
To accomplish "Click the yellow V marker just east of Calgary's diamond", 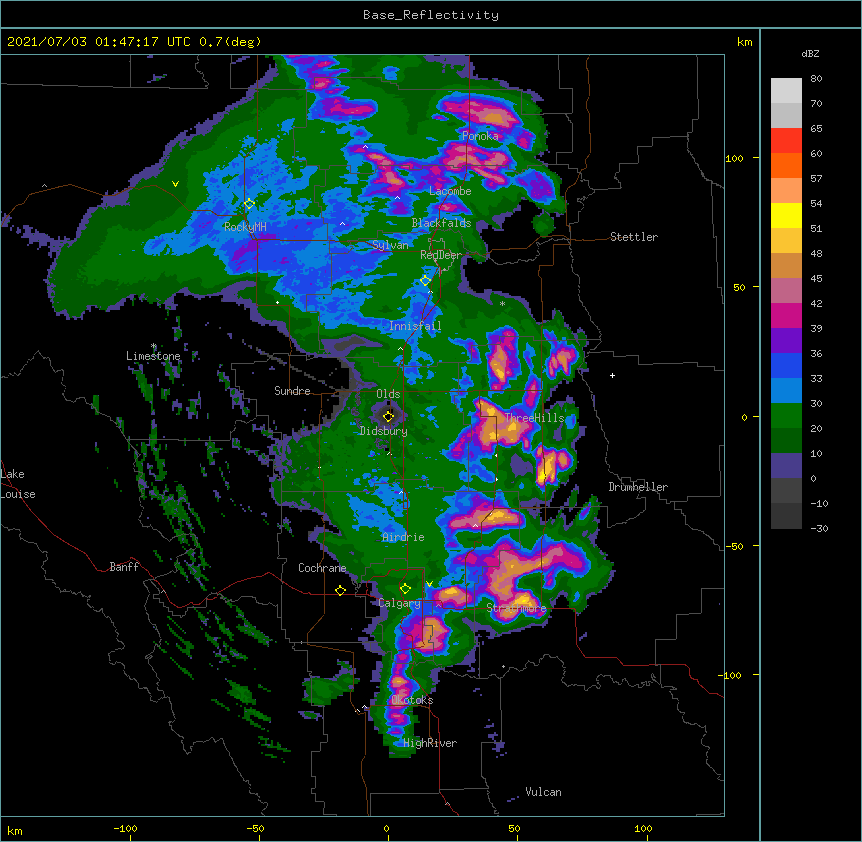I will tap(429, 584).
